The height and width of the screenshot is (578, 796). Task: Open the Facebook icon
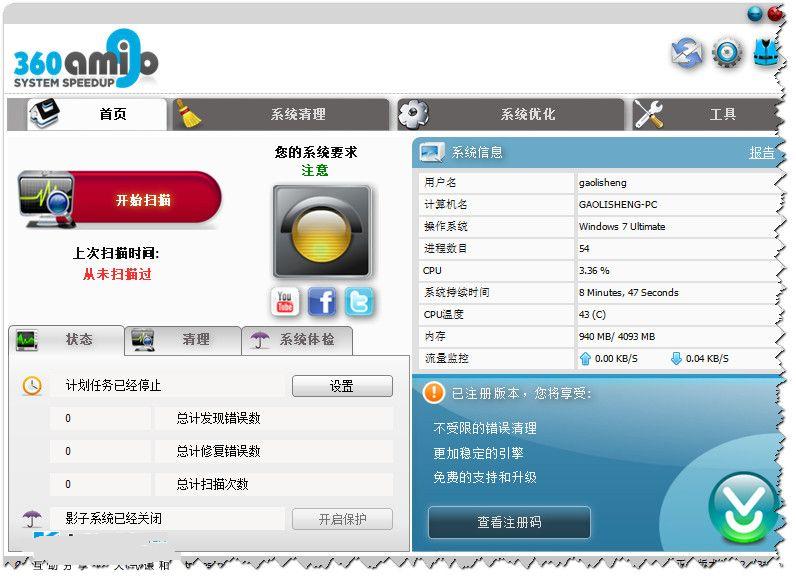(x=322, y=301)
